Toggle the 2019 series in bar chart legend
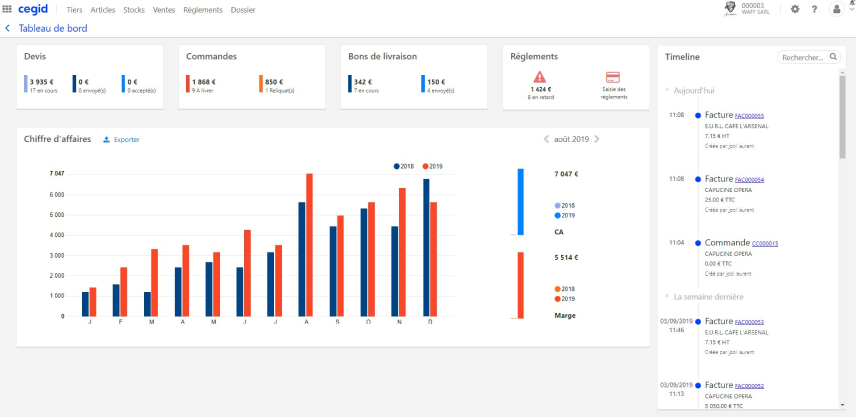 tap(432, 166)
